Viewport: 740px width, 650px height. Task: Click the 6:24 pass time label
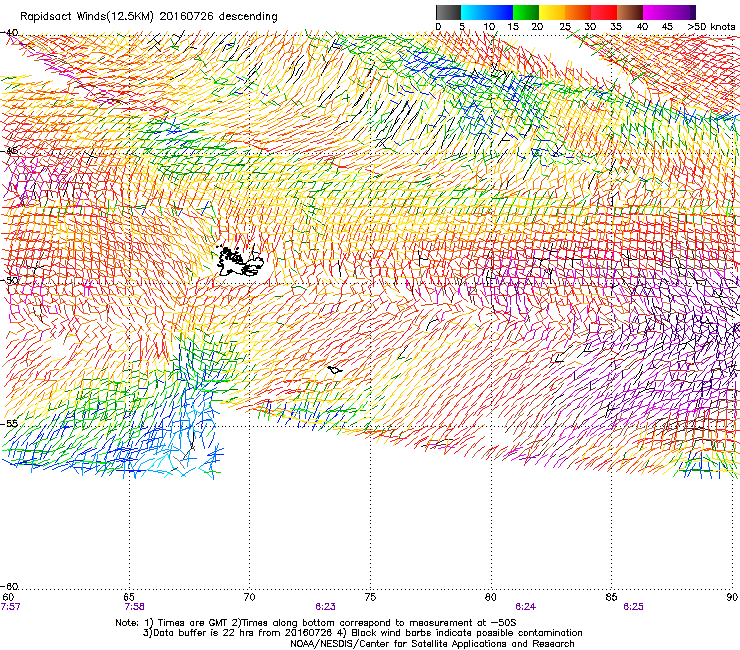point(525,607)
